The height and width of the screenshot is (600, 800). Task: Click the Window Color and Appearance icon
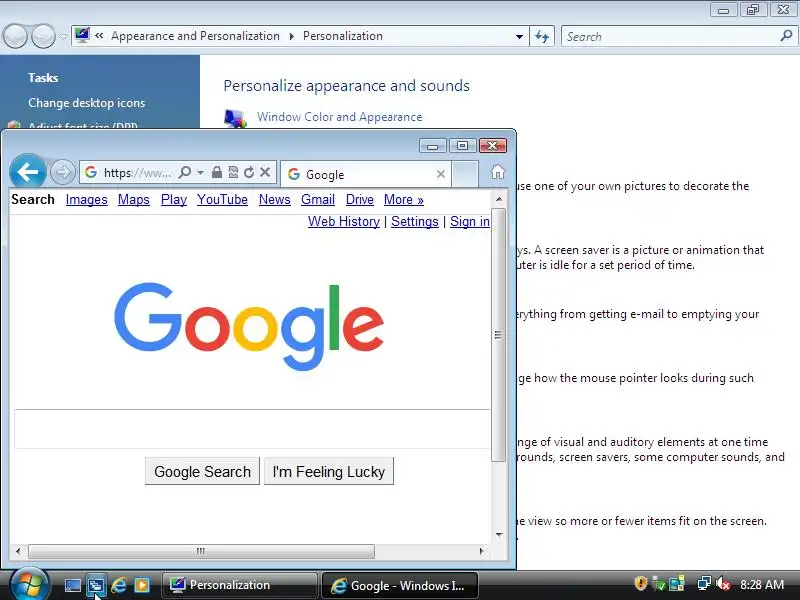(235, 118)
